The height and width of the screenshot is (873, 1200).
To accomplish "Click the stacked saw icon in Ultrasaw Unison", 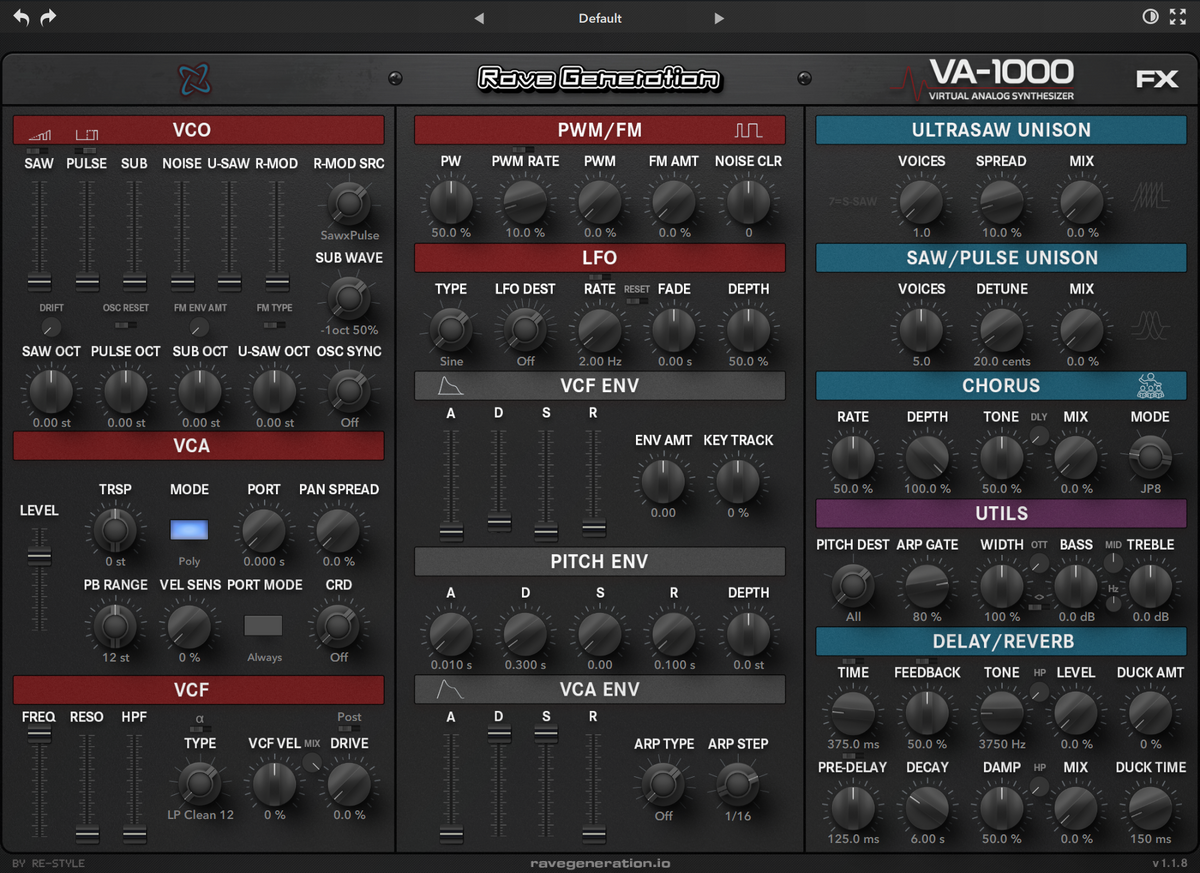I will [1150, 195].
